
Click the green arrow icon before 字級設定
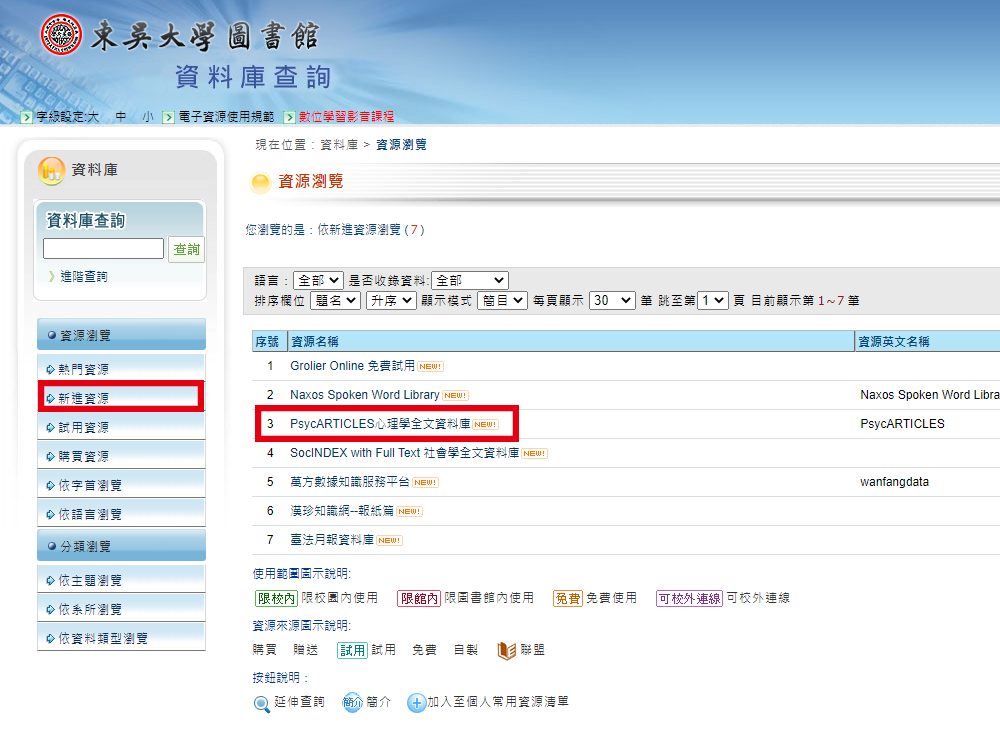click(x=26, y=117)
